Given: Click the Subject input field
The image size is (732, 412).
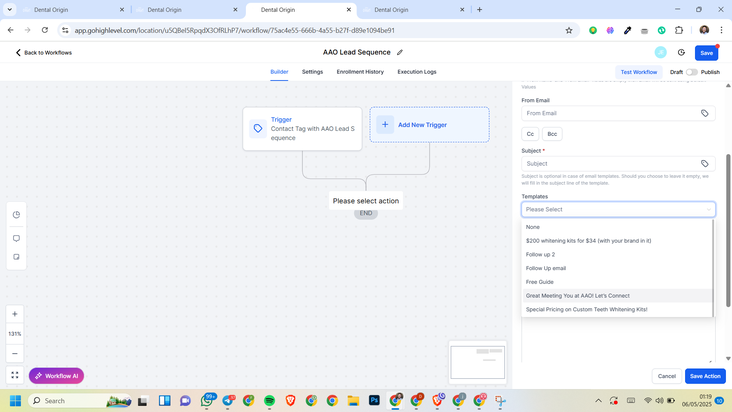Looking at the screenshot, I should 608,163.
